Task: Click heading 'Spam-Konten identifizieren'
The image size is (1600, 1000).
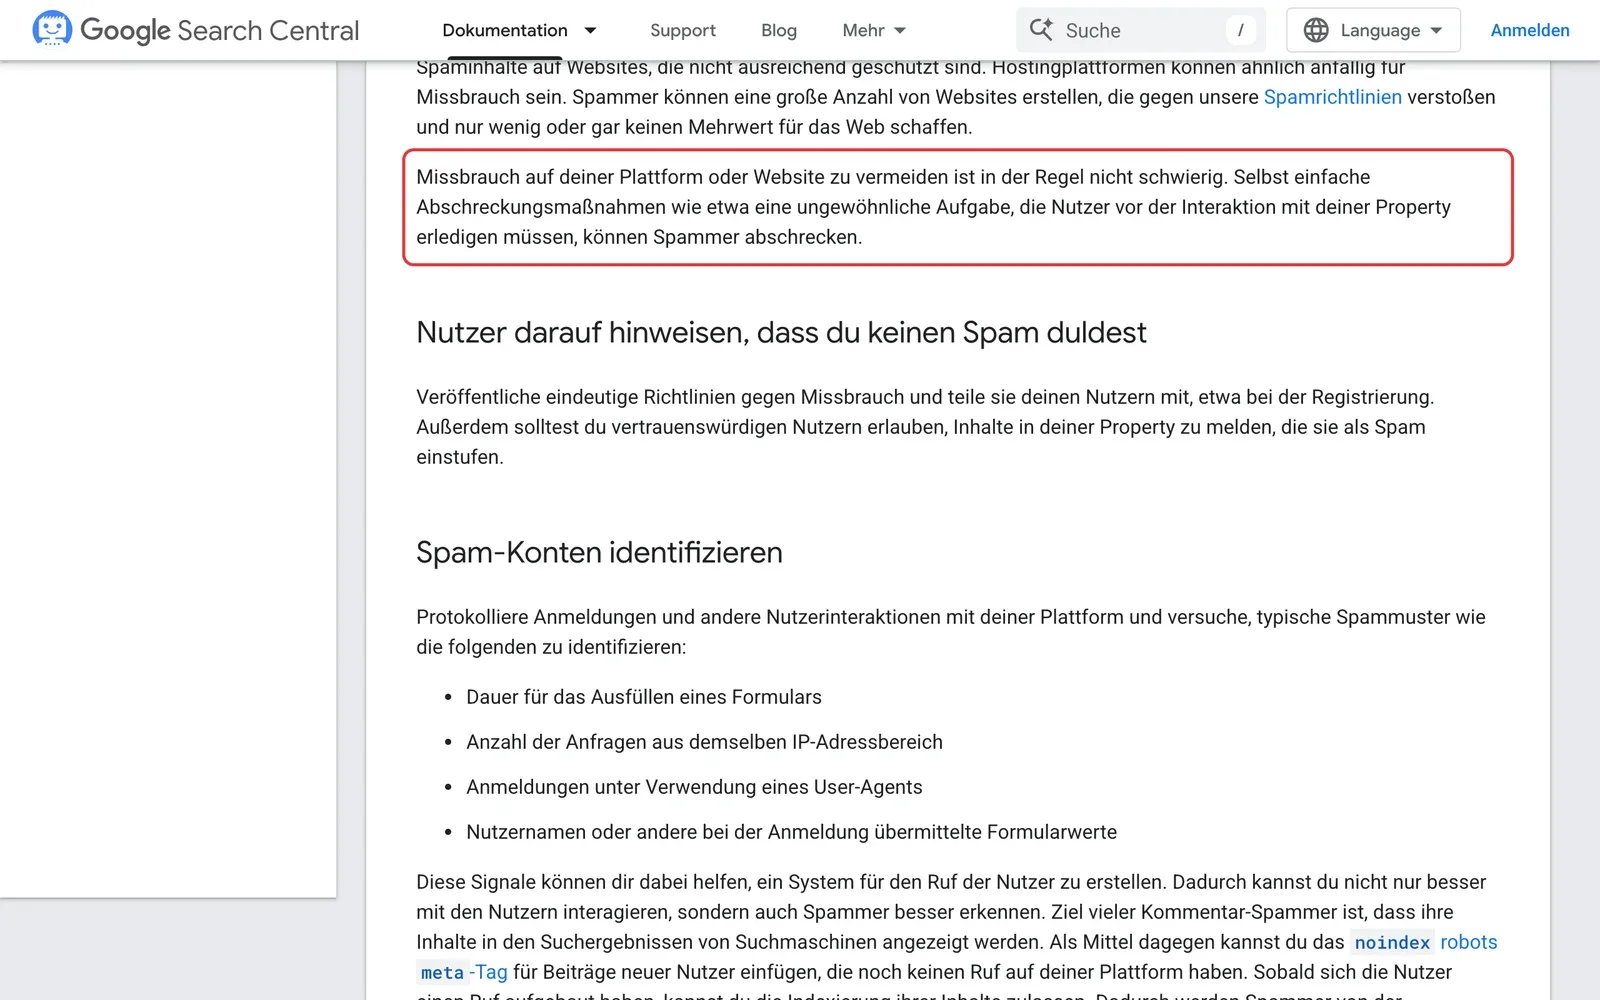Action: coord(599,552)
